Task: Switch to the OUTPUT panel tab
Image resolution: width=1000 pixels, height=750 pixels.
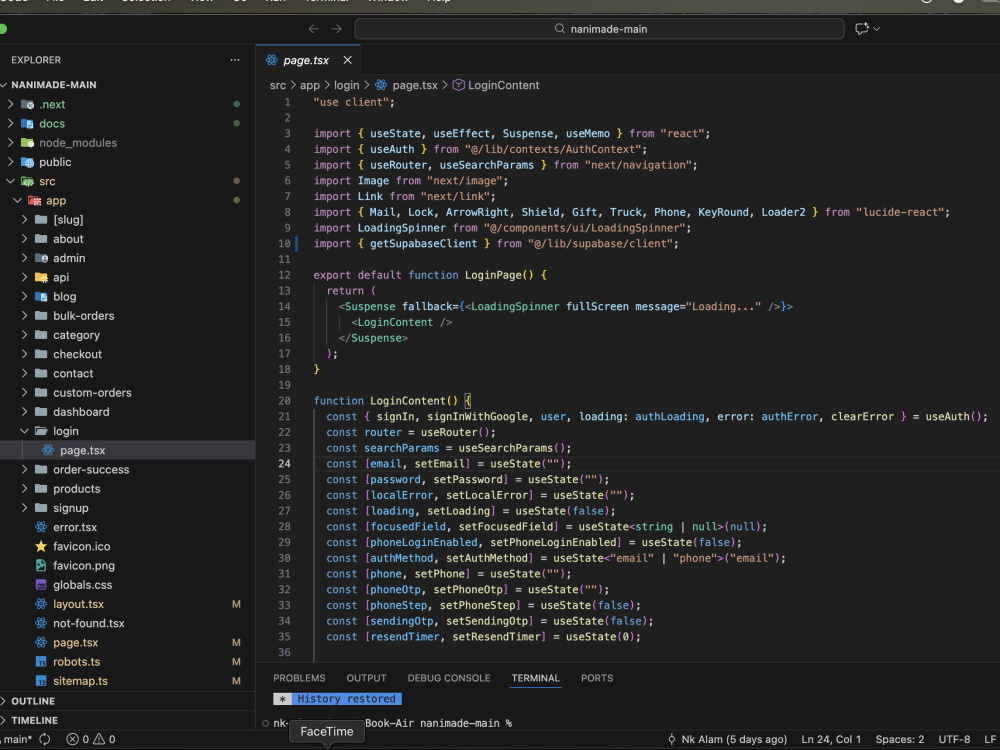Action: [366, 678]
